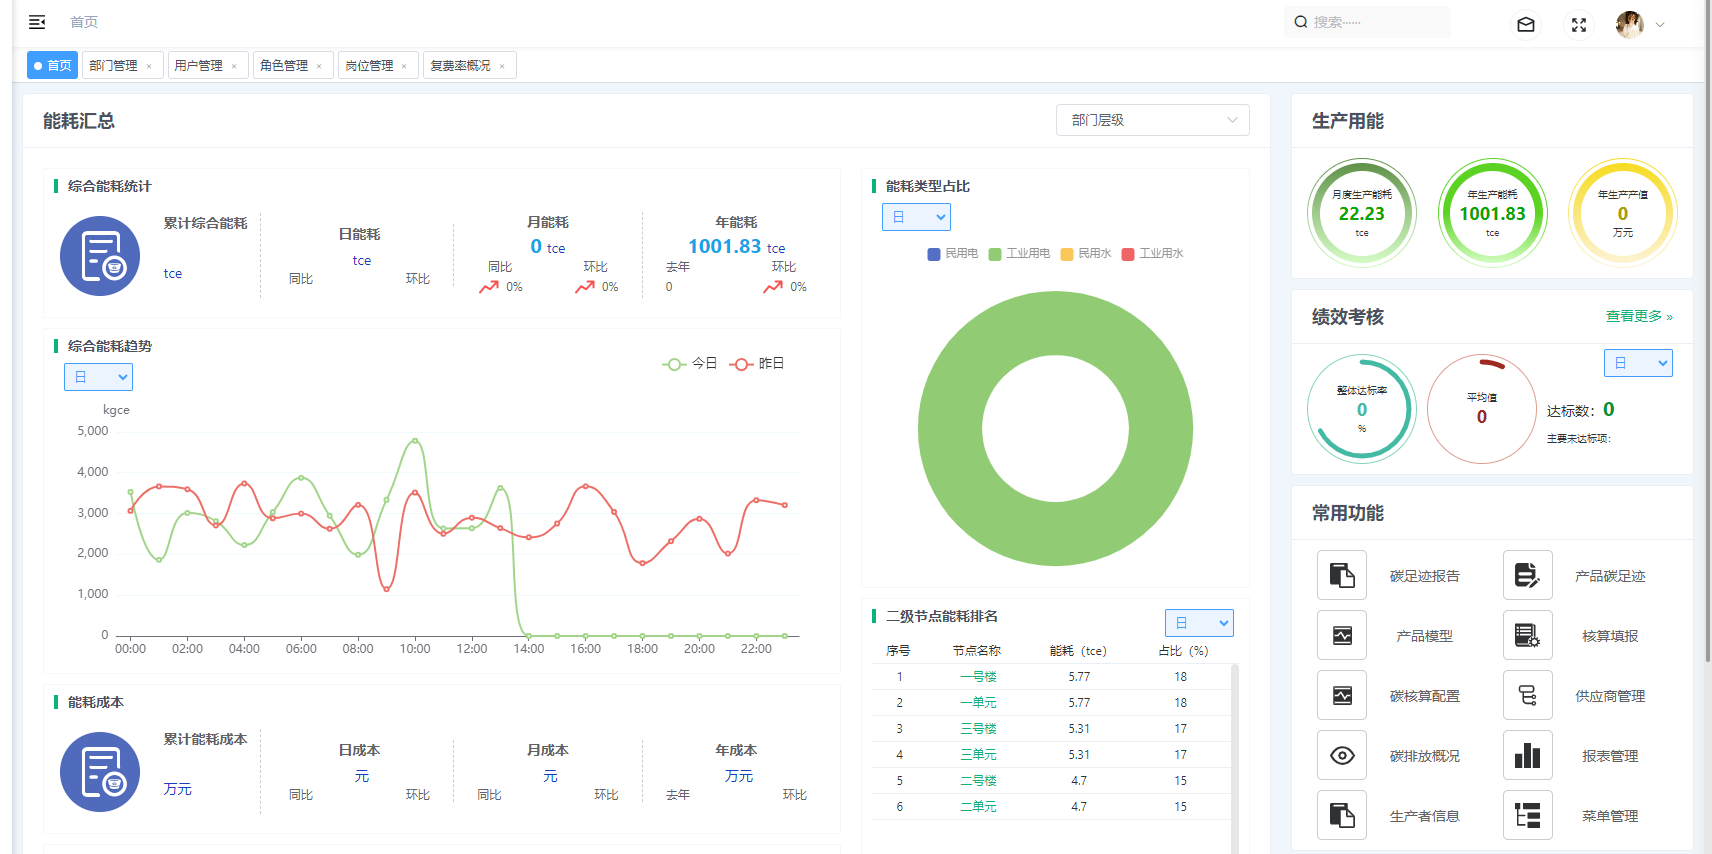This screenshot has width=1712, height=854.
Task: Click the 核算填报 icon
Action: point(1527,635)
